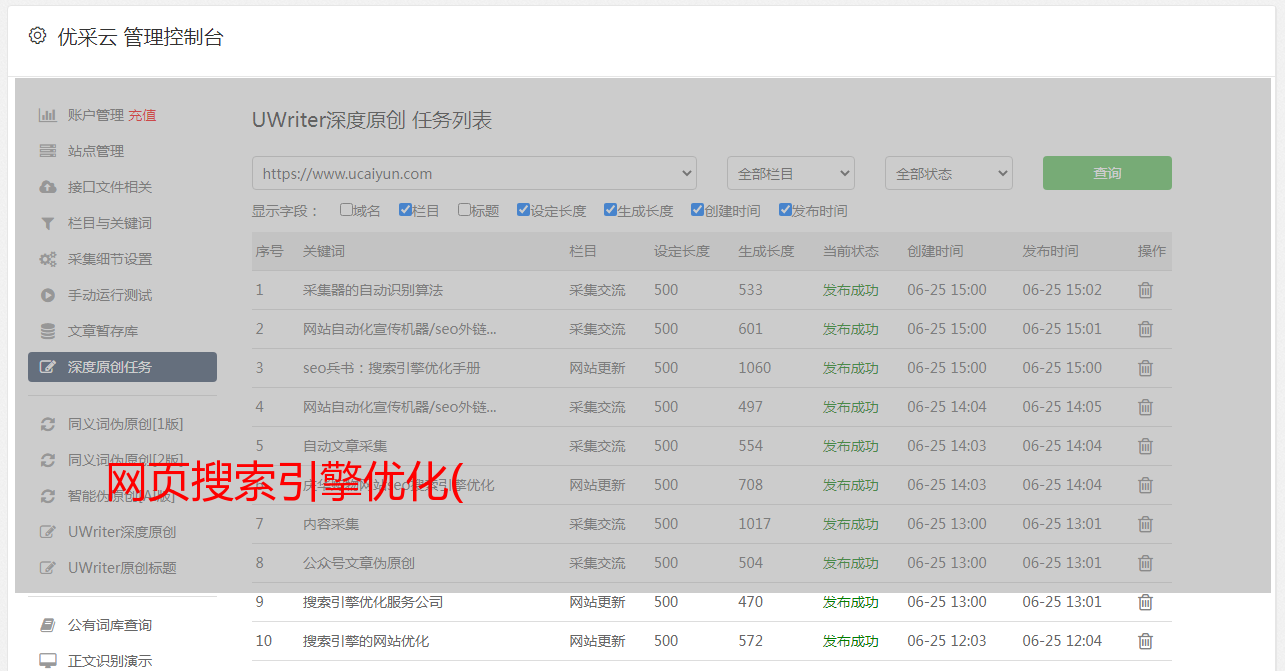Open 公有词库查询 in sidebar
Viewport: 1285px width, 671px height.
tap(110, 625)
